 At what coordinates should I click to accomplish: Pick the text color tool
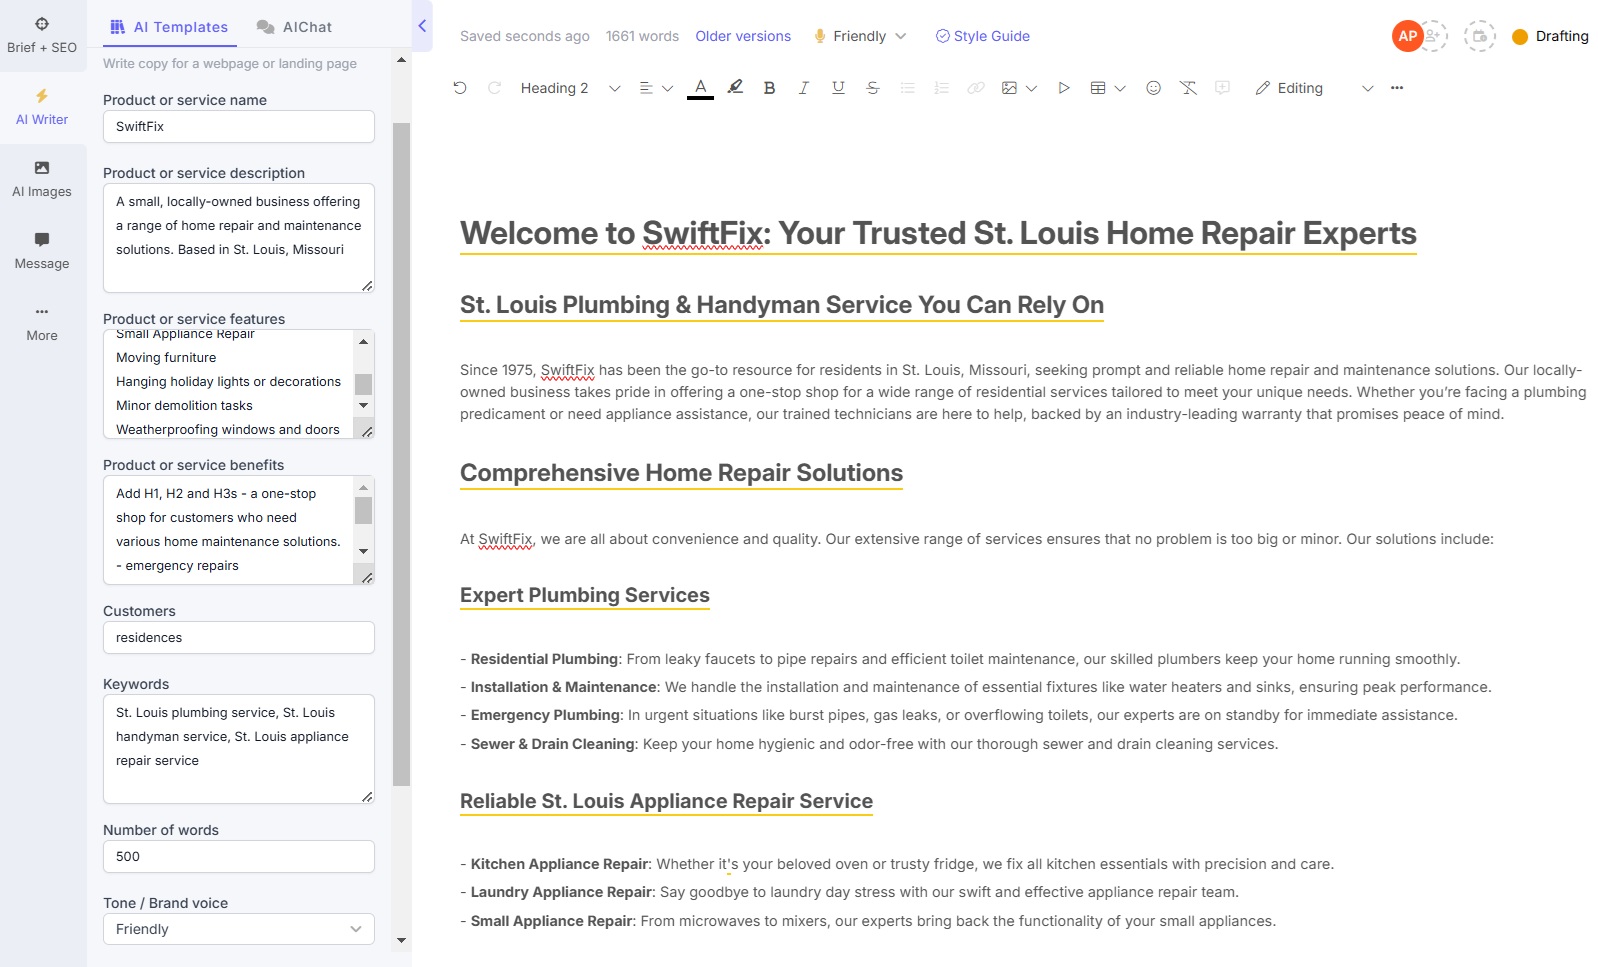701,88
